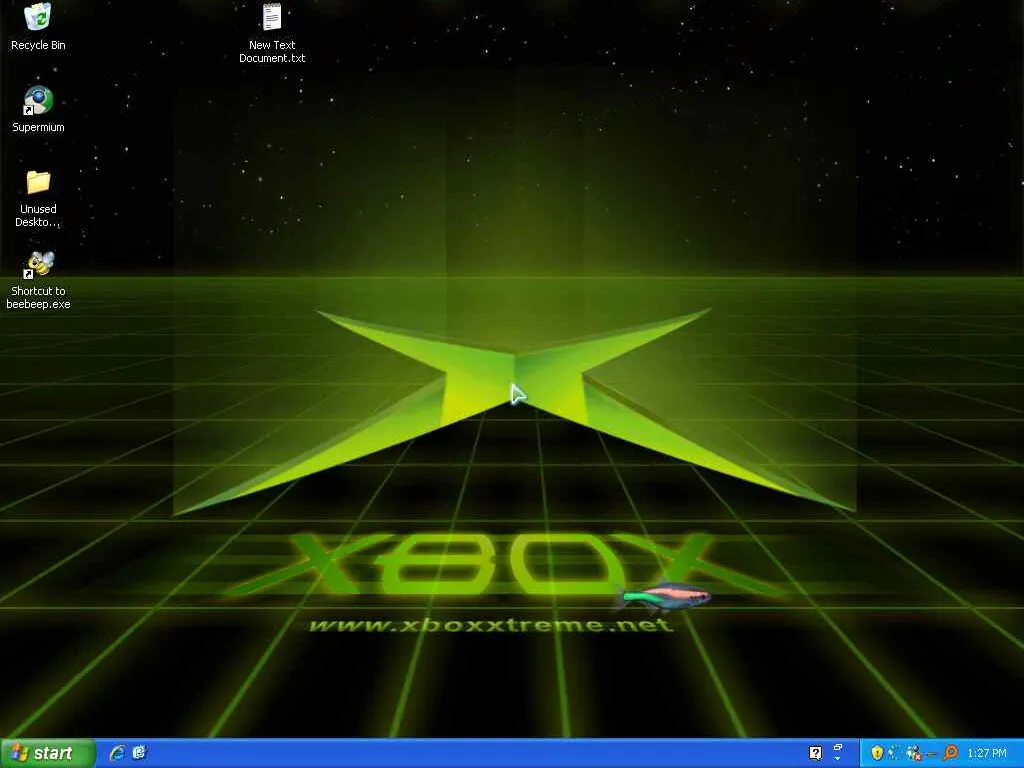Click the 1:27 PM clock
The width and height of the screenshot is (1024, 768).
click(987, 754)
